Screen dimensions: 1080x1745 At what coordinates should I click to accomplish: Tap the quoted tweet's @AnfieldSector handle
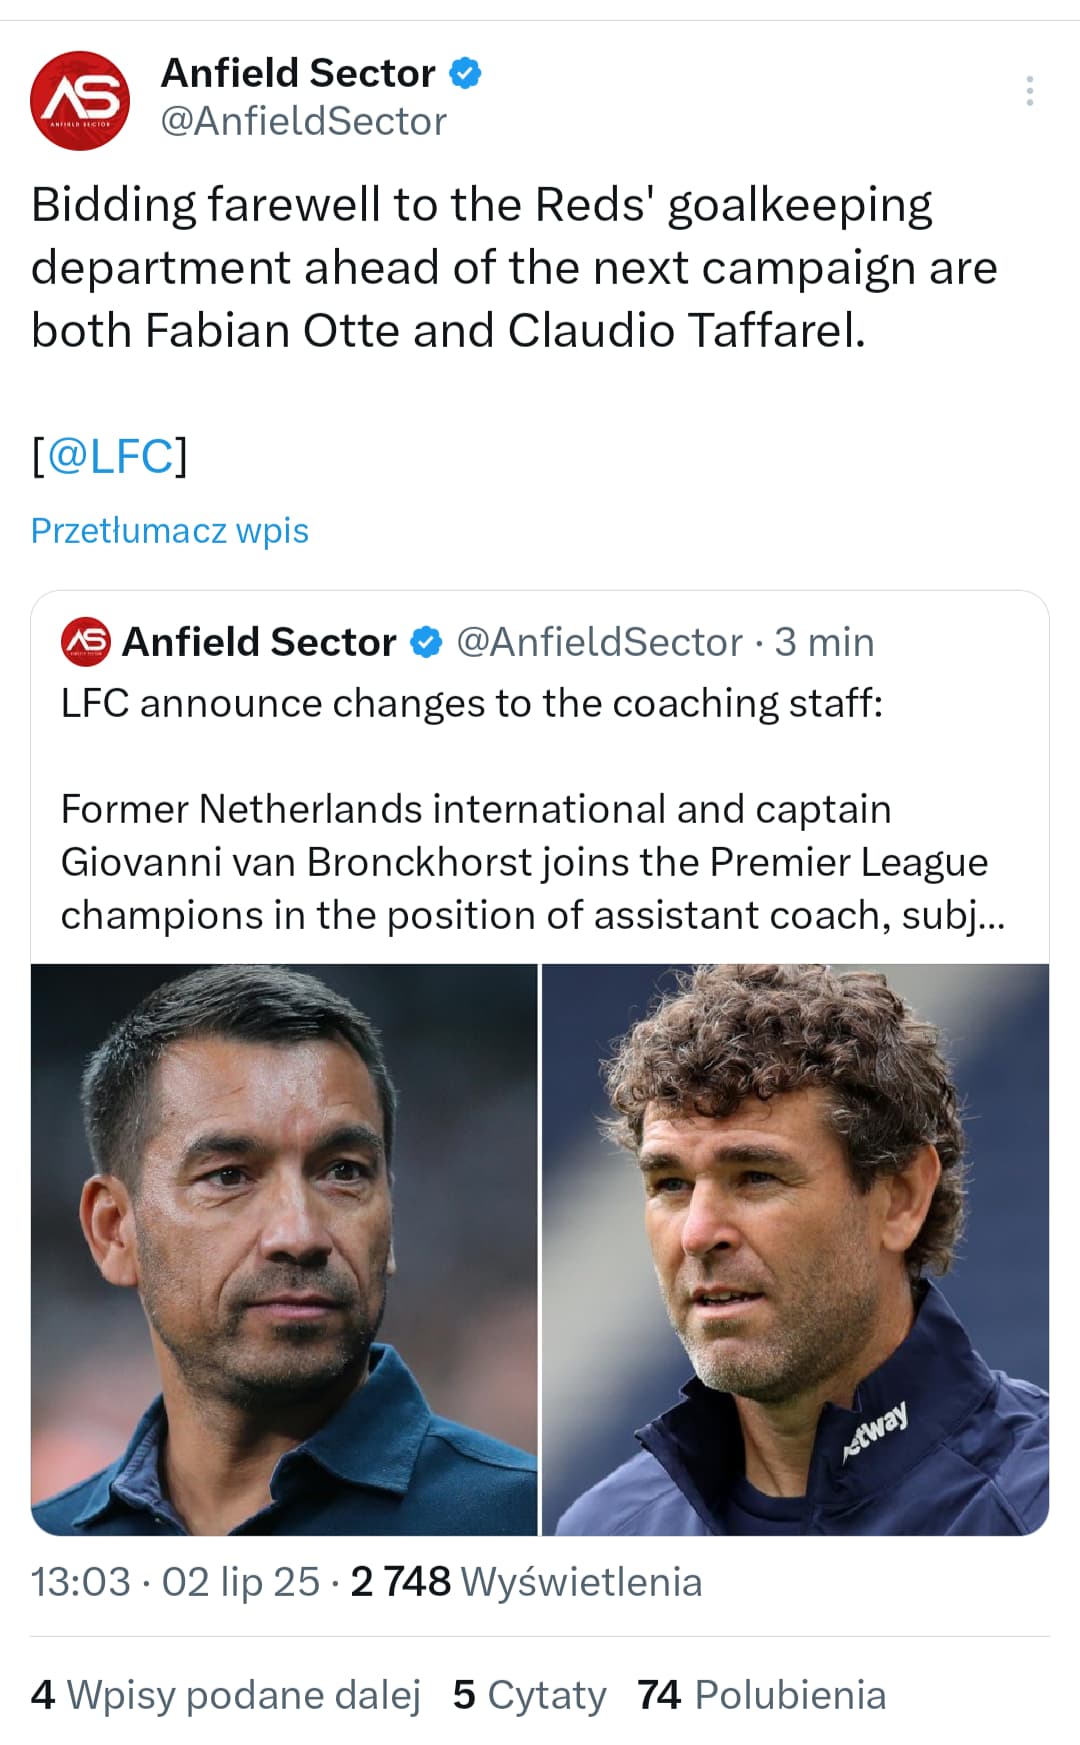pos(599,642)
